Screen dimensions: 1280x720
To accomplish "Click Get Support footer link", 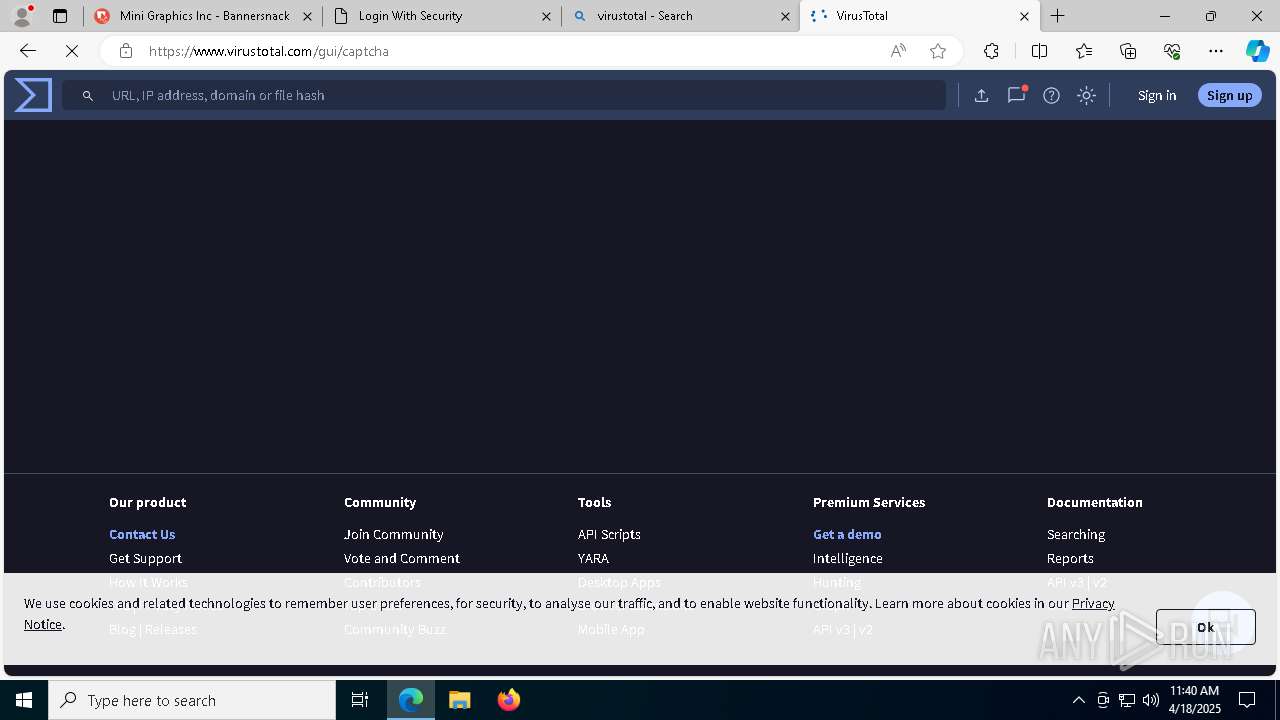I will click(145, 558).
